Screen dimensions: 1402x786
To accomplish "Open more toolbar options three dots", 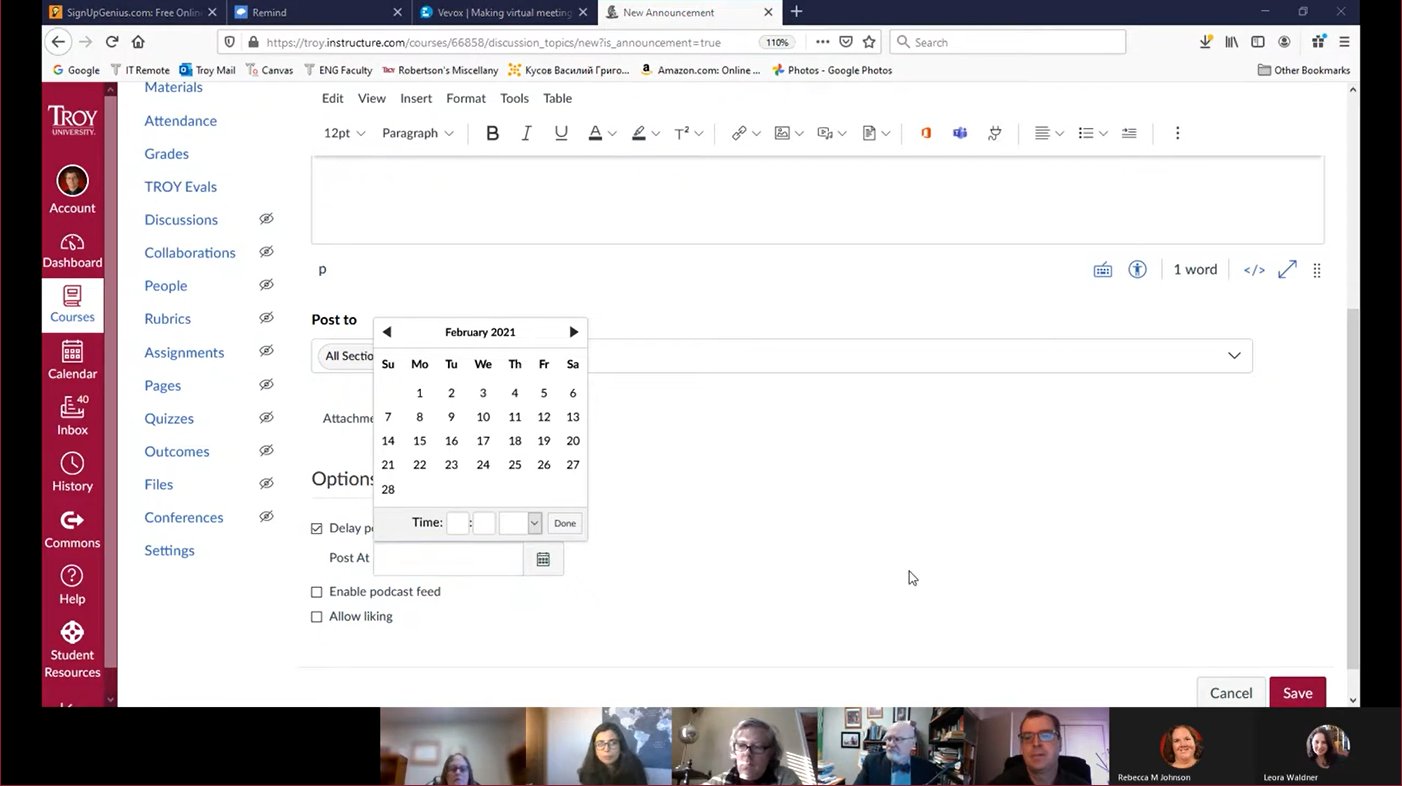I will pos(1177,133).
